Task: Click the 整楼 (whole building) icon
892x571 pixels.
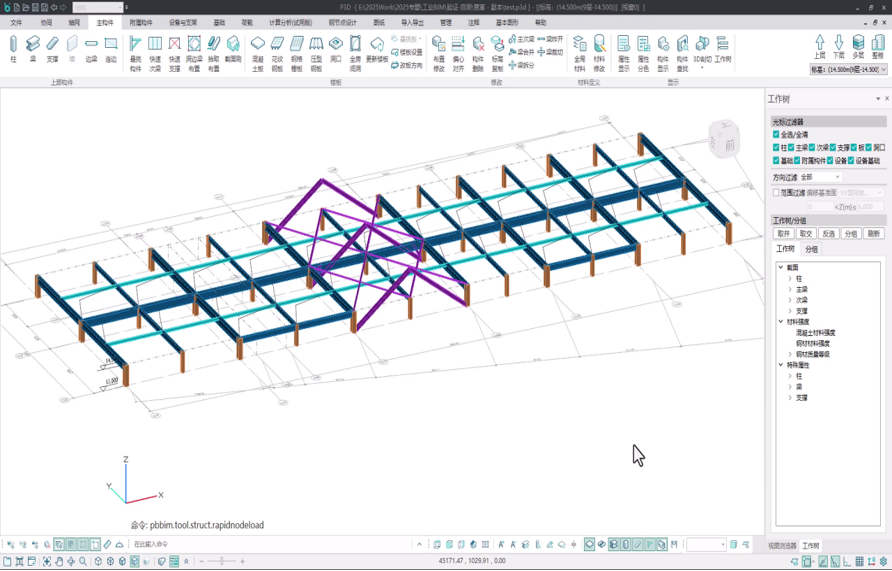Action: tap(877, 45)
